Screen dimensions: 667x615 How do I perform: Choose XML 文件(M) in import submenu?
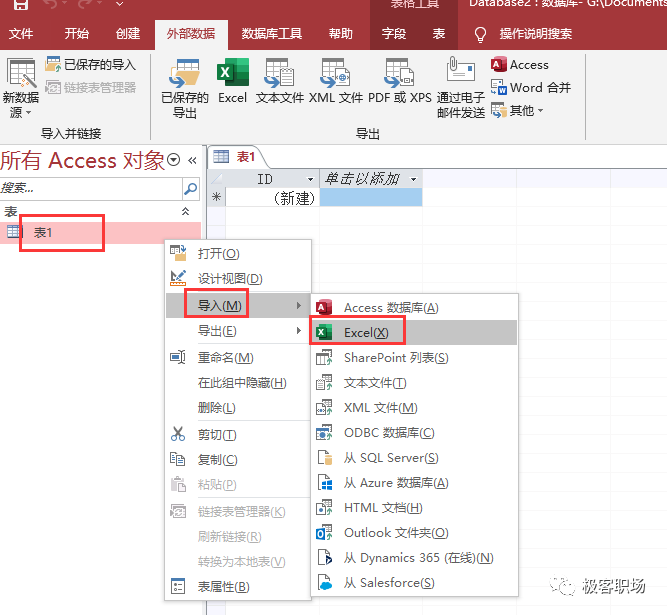414,408
